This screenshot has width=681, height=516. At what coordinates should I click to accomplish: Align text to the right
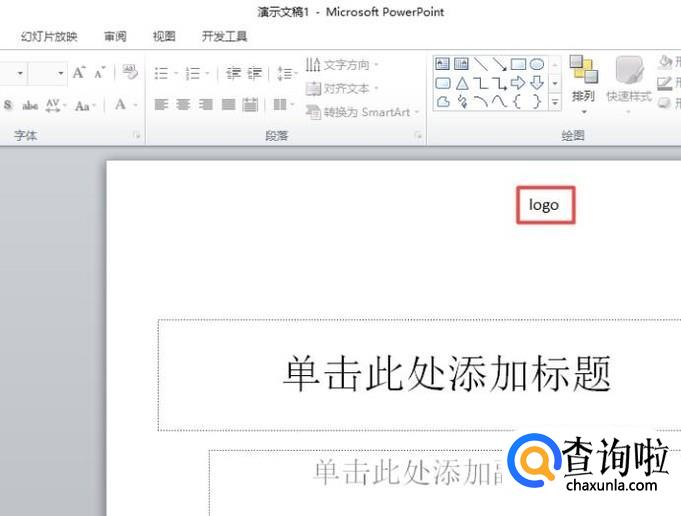205,105
